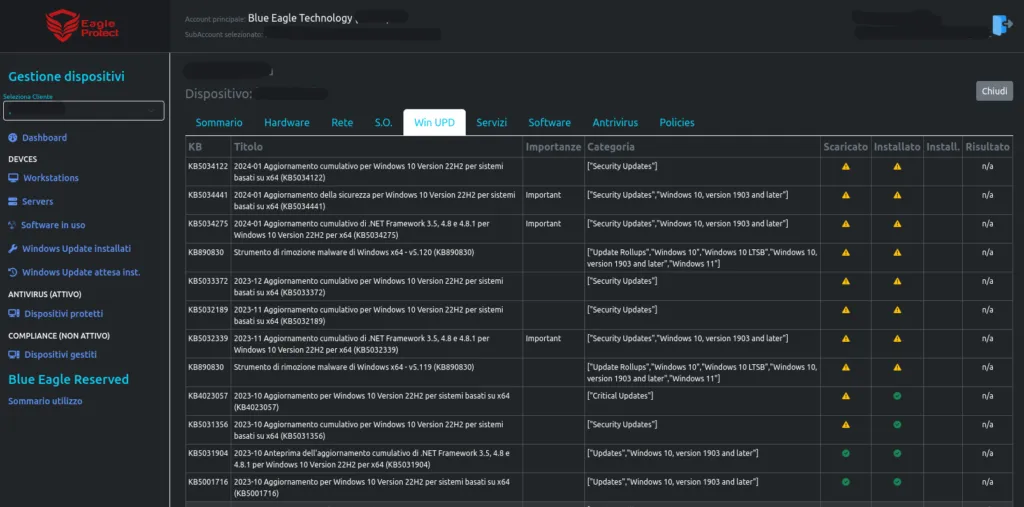Screen dimensions: 1024x507
Task: Click the Gestione dispositivi heading
Action: click(67, 76)
